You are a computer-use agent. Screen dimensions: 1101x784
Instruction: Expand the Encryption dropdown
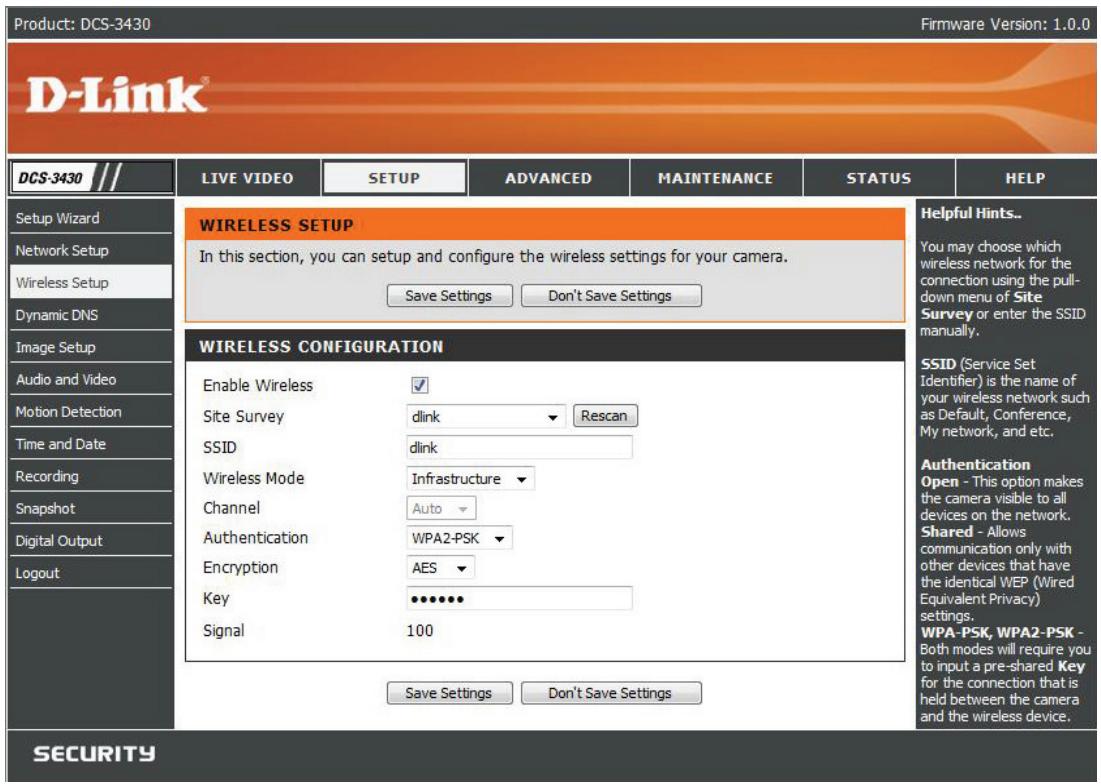pos(440,568)
